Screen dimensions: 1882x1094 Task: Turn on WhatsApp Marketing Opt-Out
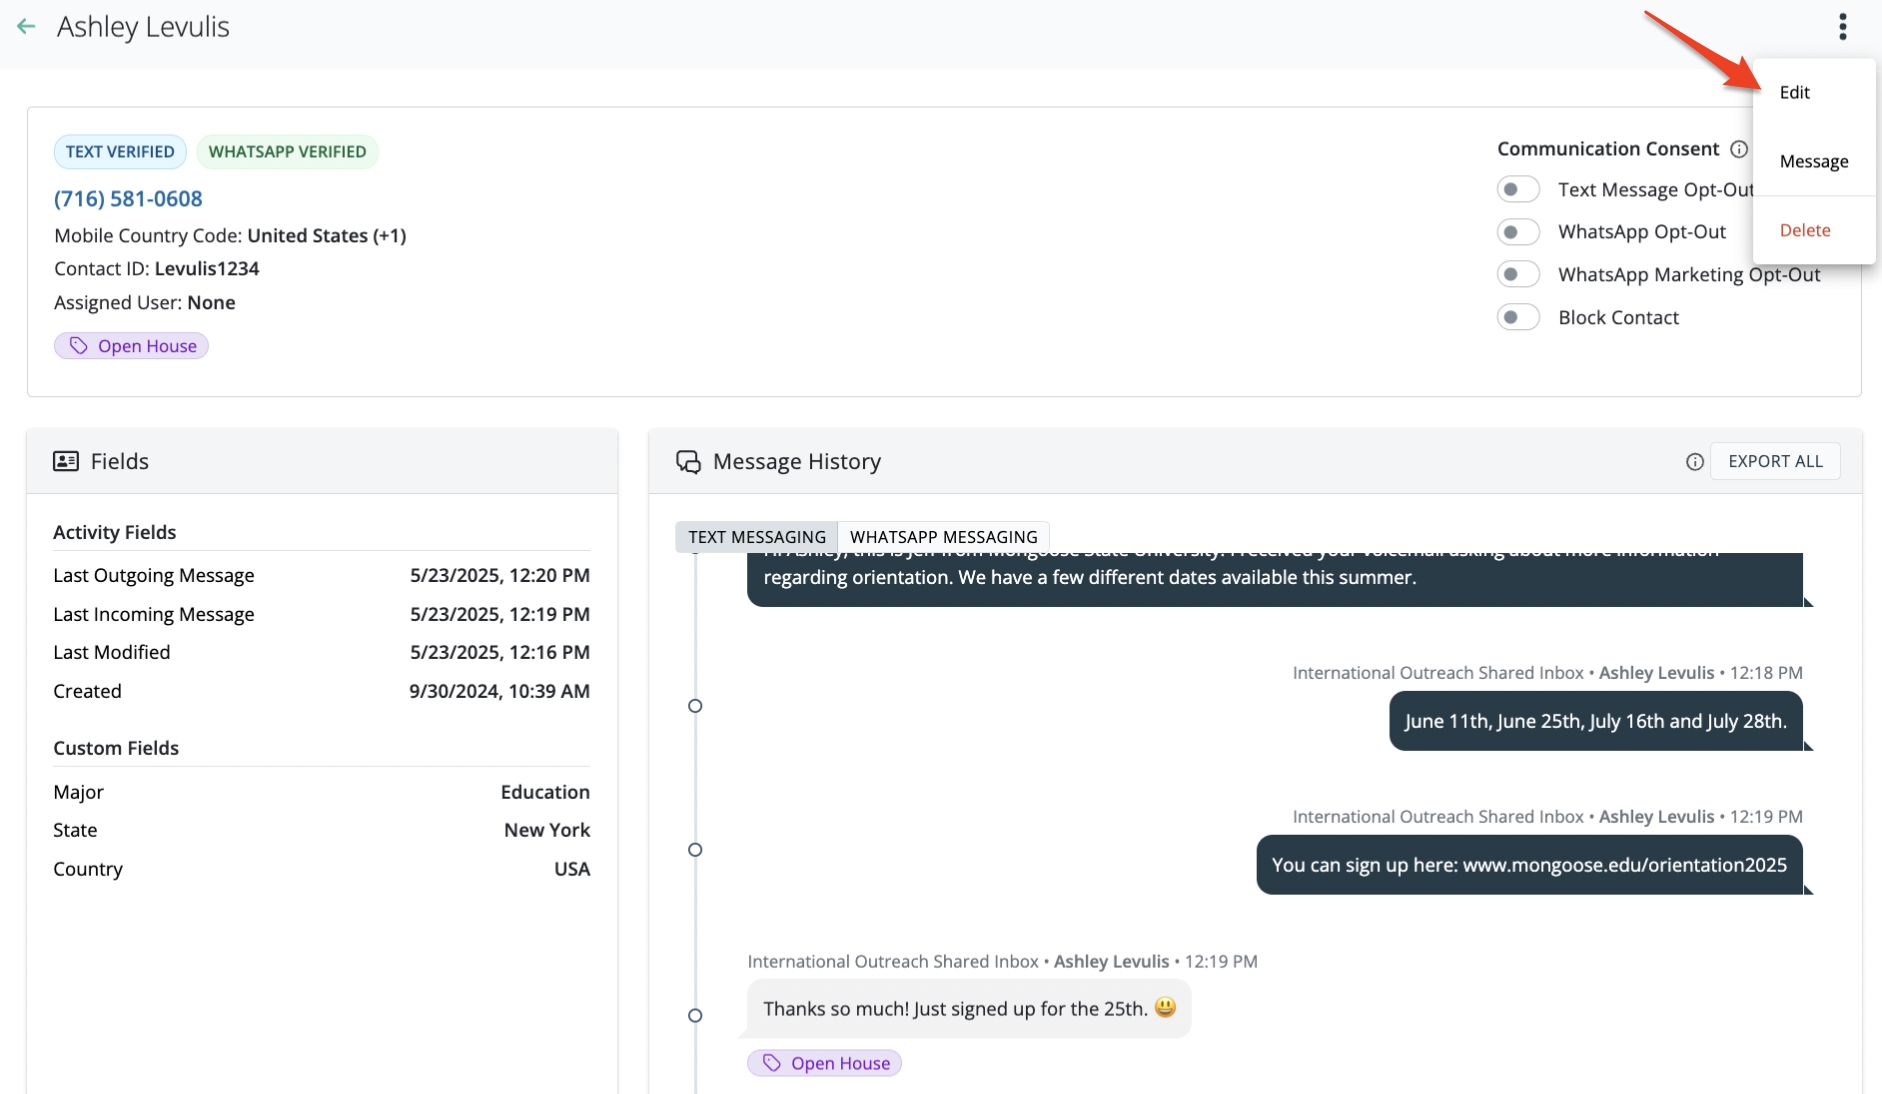point(1517,275)
